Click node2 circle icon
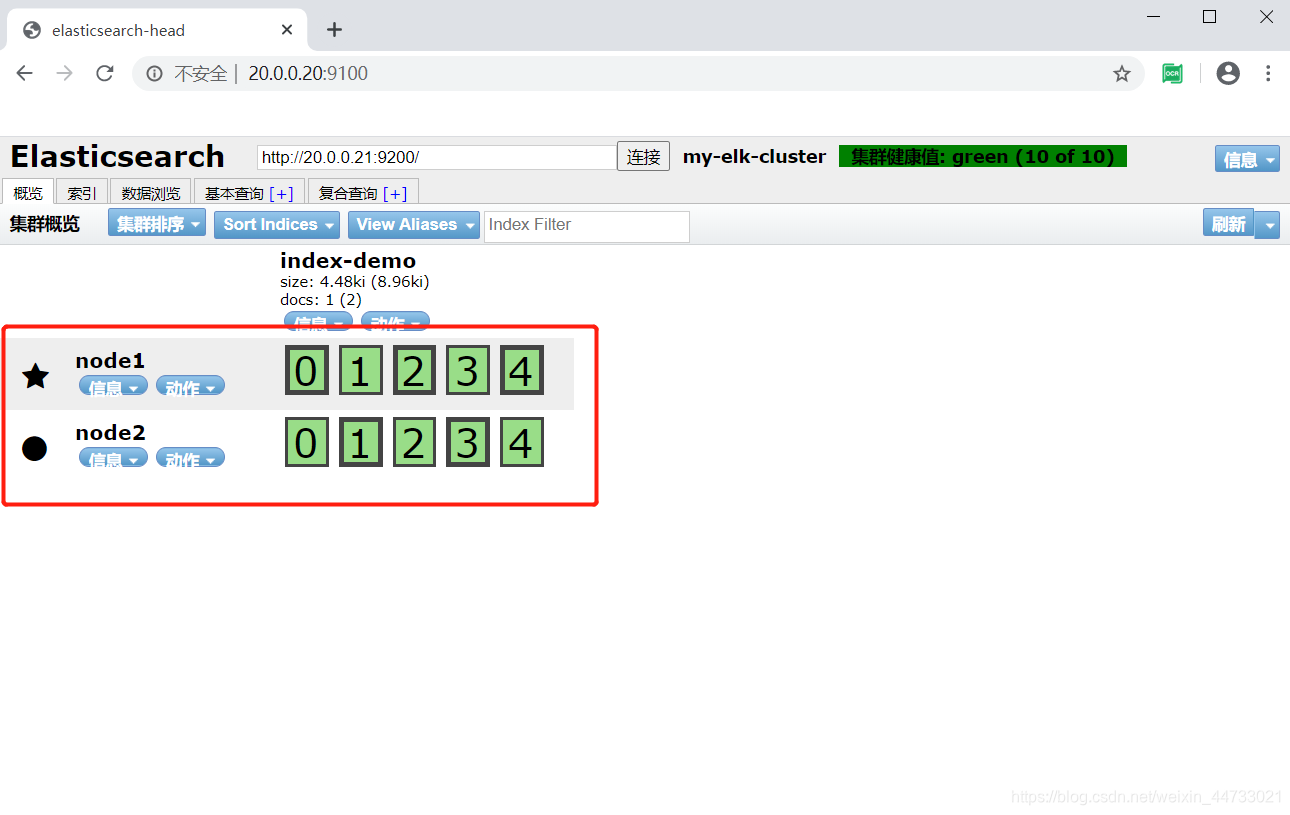1290x815 pixels. coord(35,448)
